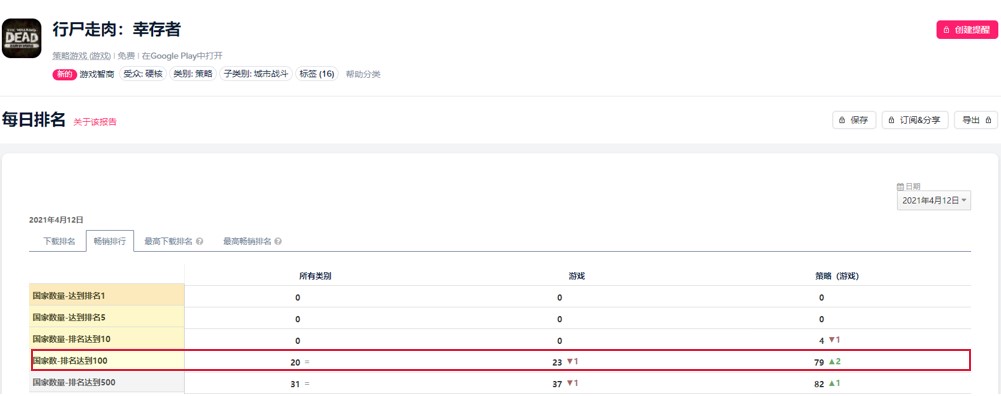Screen dimensions: 1001x396
Task: Click the Walking Dead app icon
Action: point(22,38)
